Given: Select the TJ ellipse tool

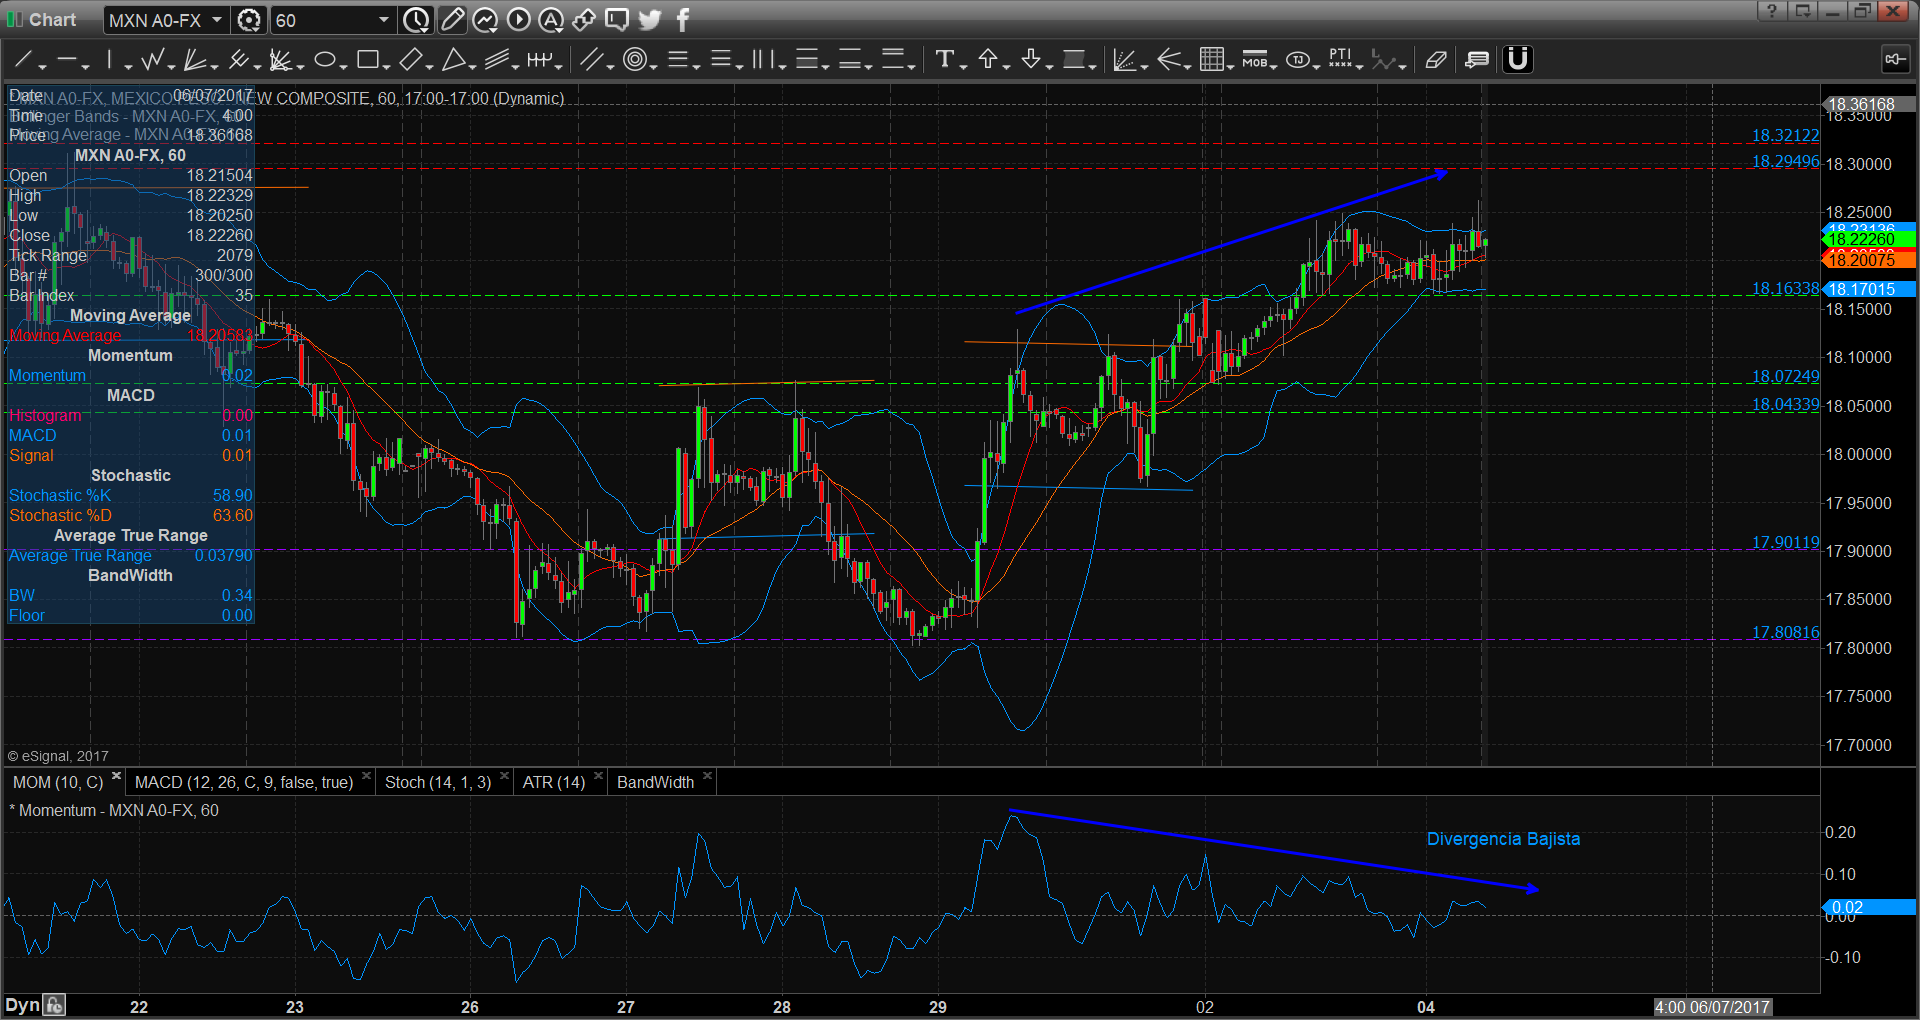Looking at the screenshot, I should coord(1298,60).
